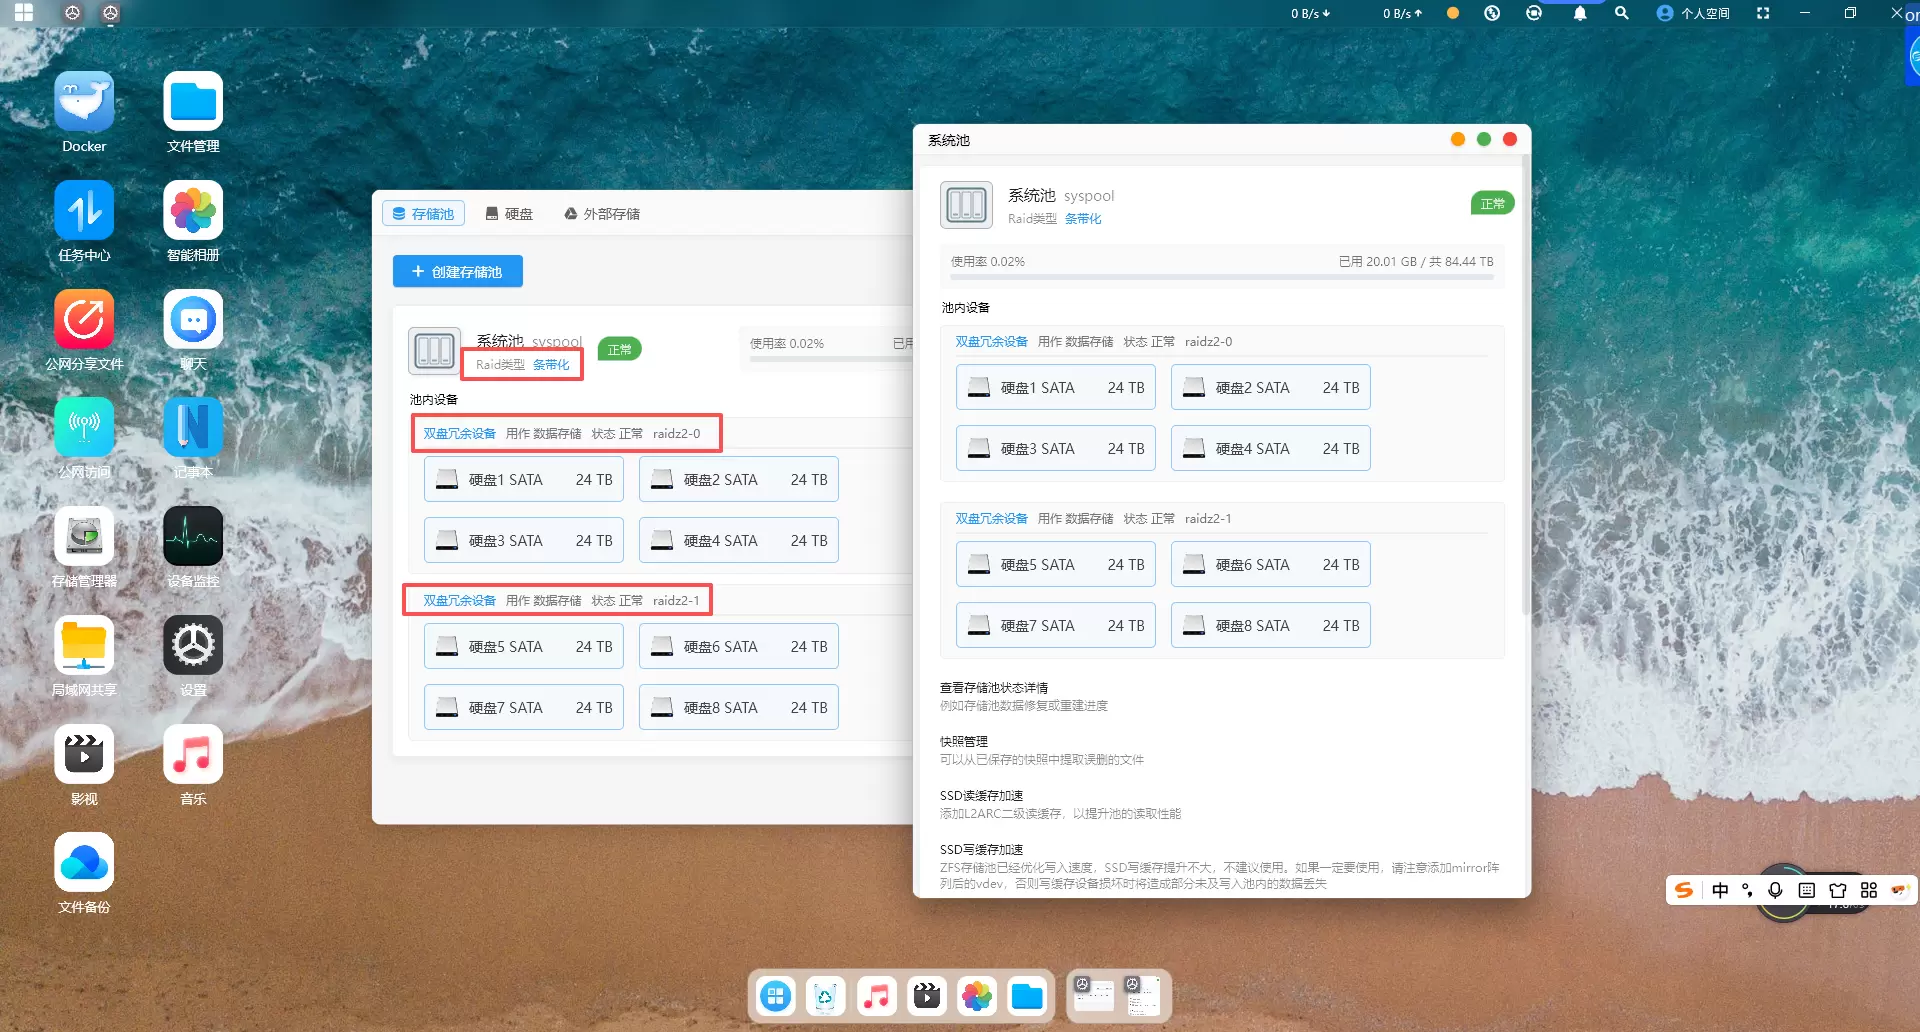
Task: Click the 创建存储池 button
Action: [458, 272]
